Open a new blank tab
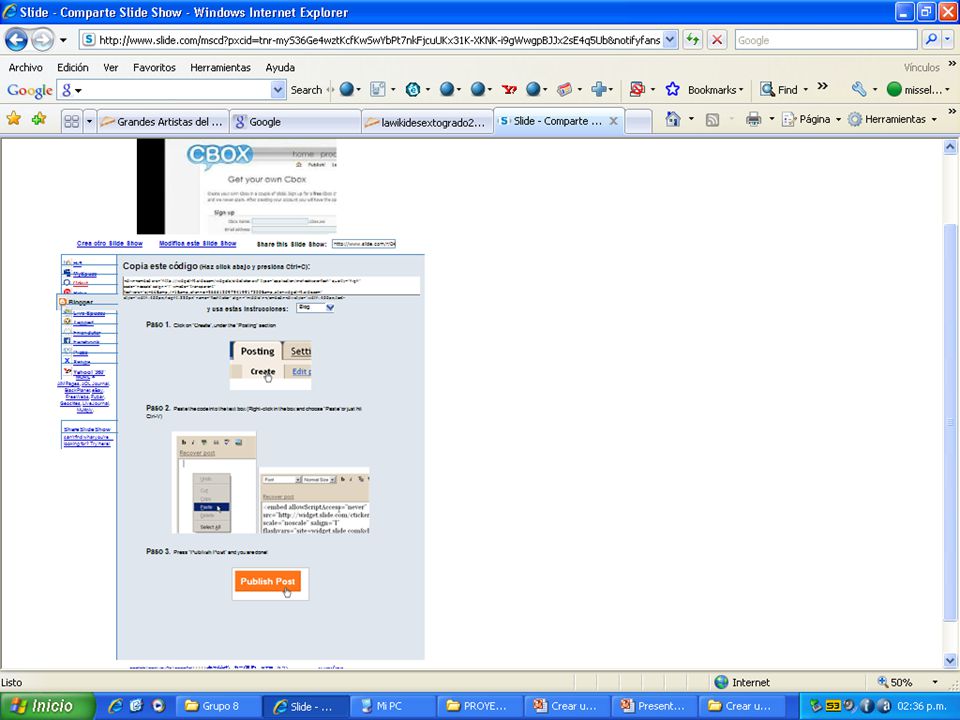Screen dimensions: 960x720 point(639,121)
